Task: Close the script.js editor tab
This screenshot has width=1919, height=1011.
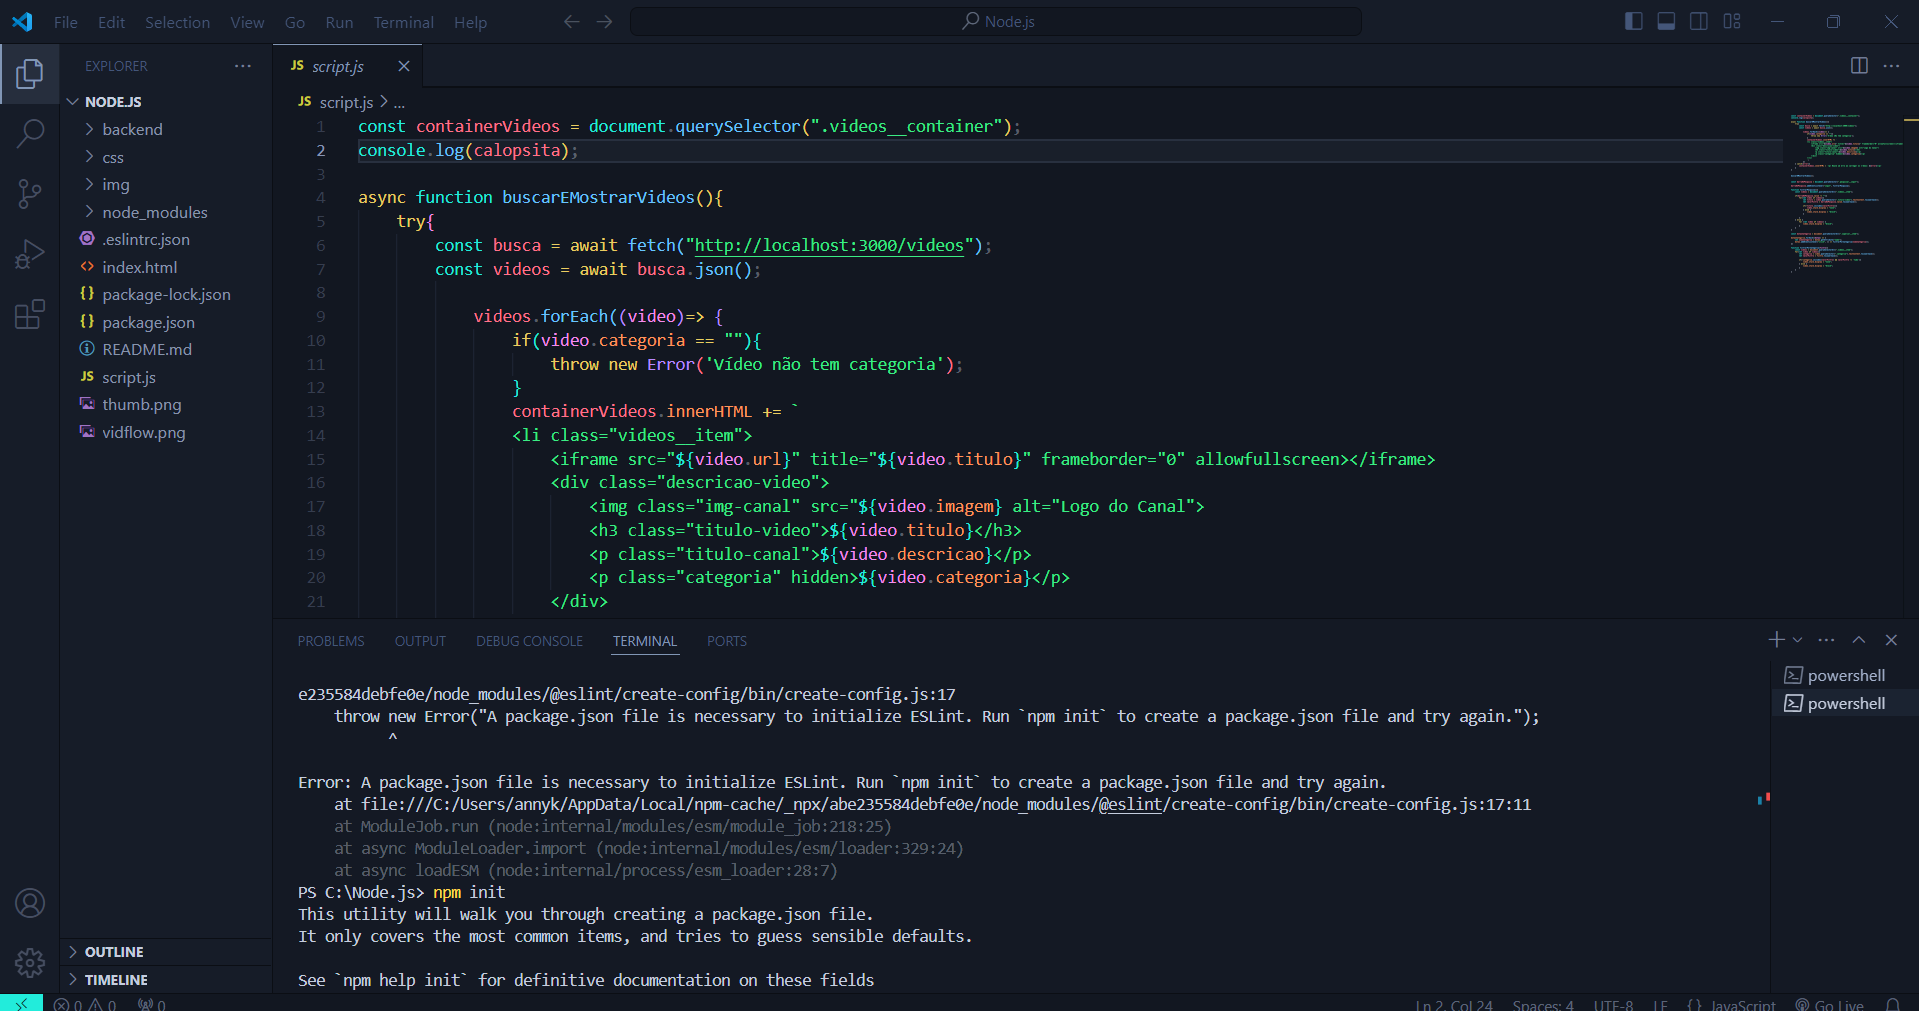Action: coord(404,66)
